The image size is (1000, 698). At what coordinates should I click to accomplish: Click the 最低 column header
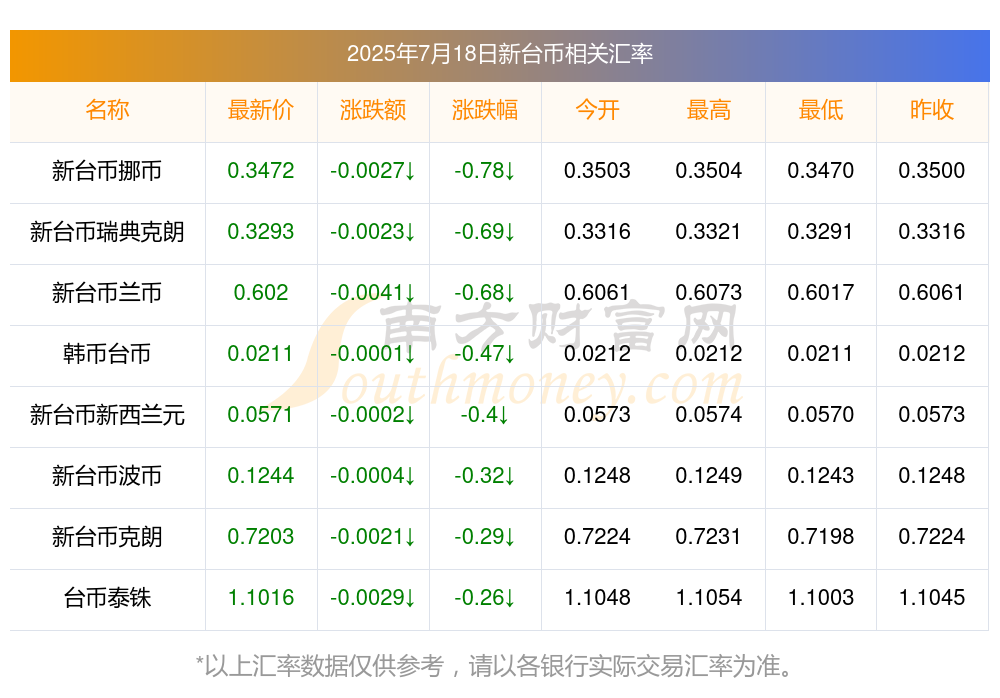click(821, 110)
